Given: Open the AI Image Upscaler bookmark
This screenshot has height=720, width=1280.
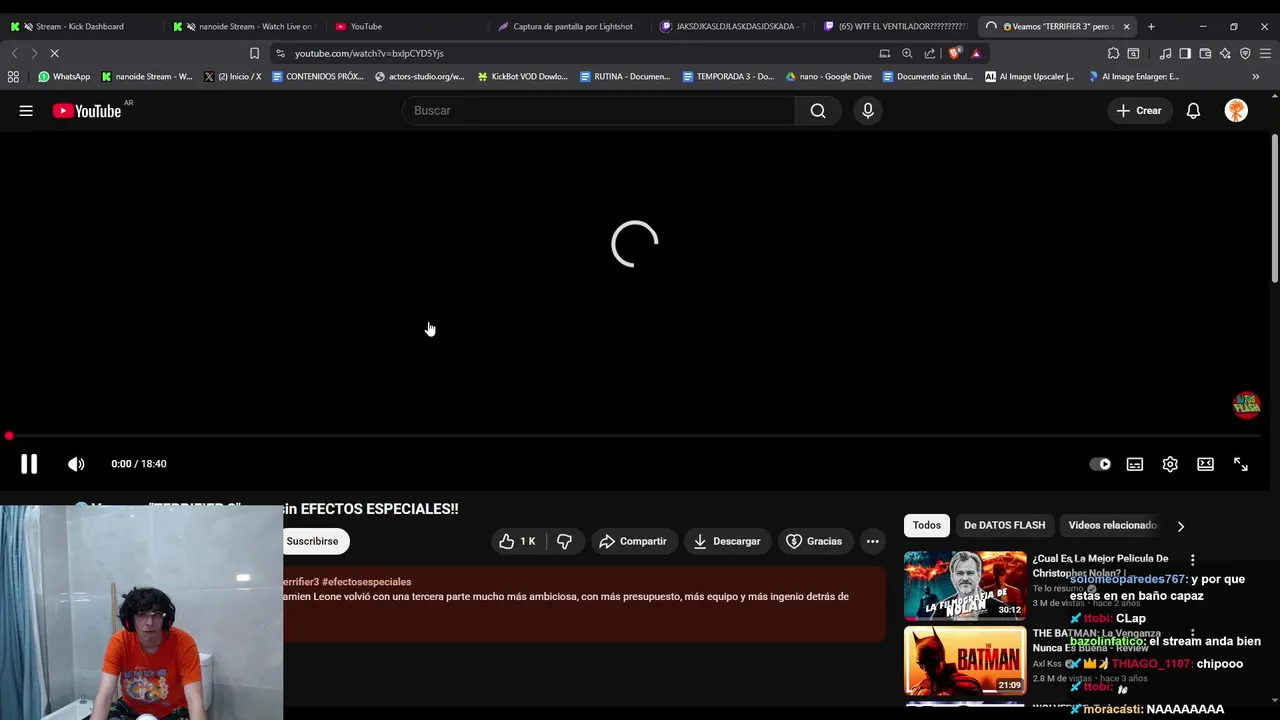Looking at the screenshot, I should [x=1029, y=76].
